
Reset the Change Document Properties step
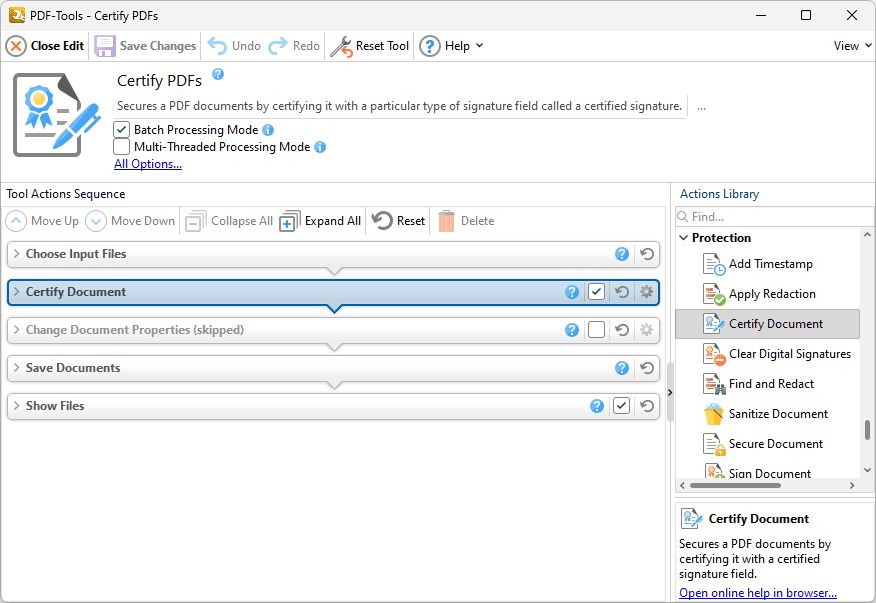(x=622, y=330)
